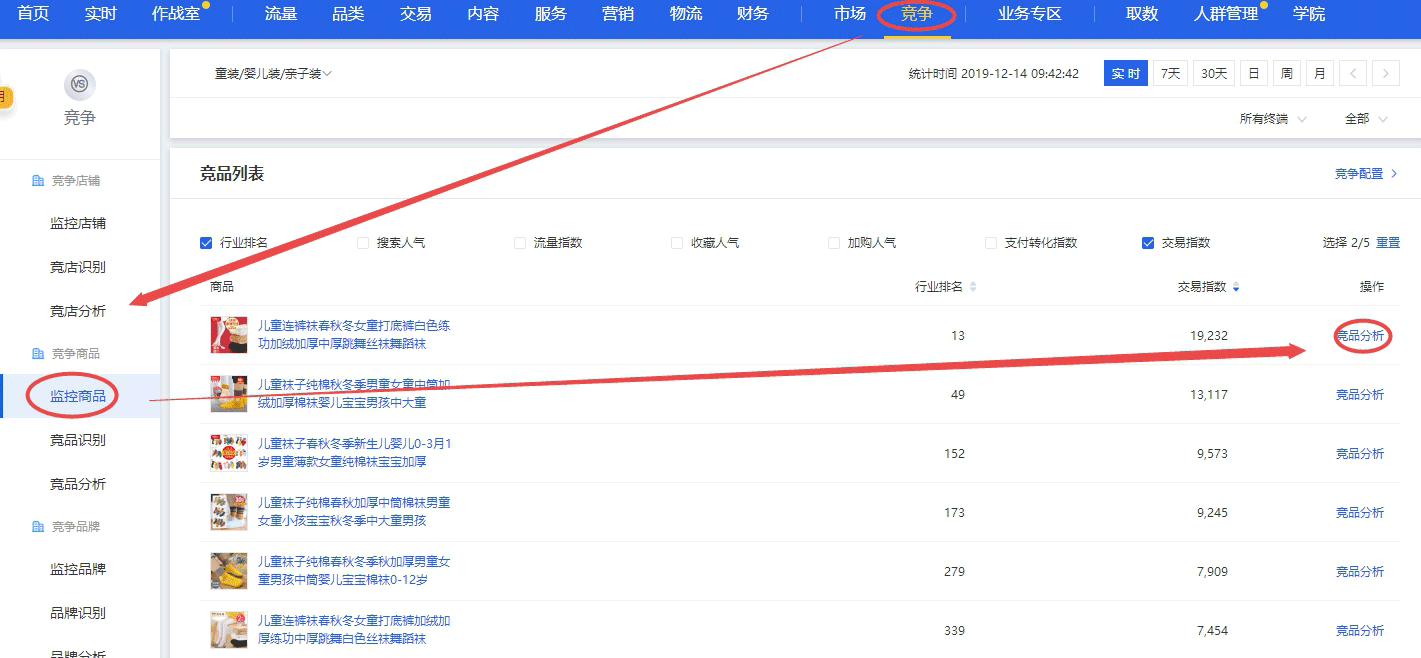
Task: Click the 竞争商品 section icon
Action: [38, 354]
